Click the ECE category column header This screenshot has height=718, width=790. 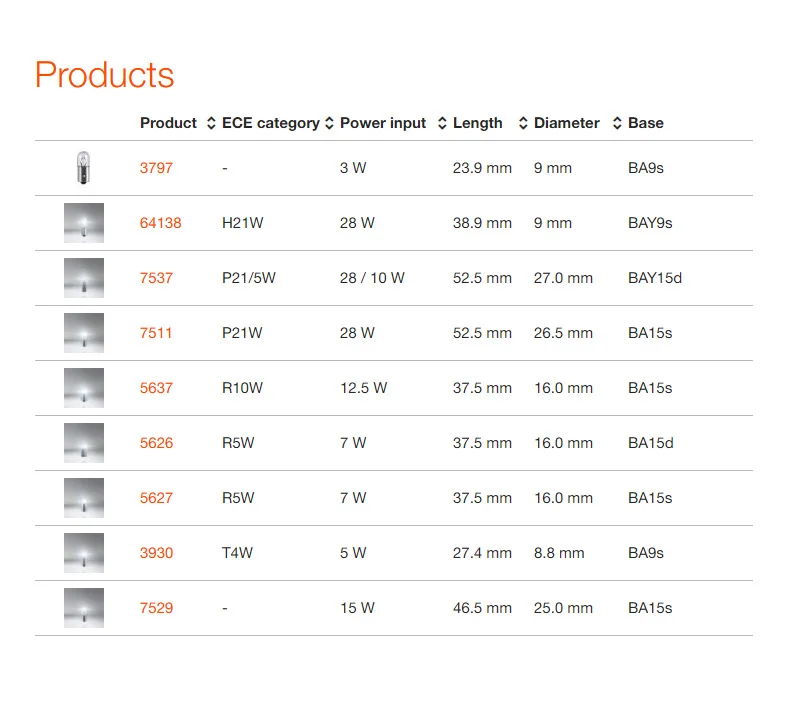pos(271,123)
